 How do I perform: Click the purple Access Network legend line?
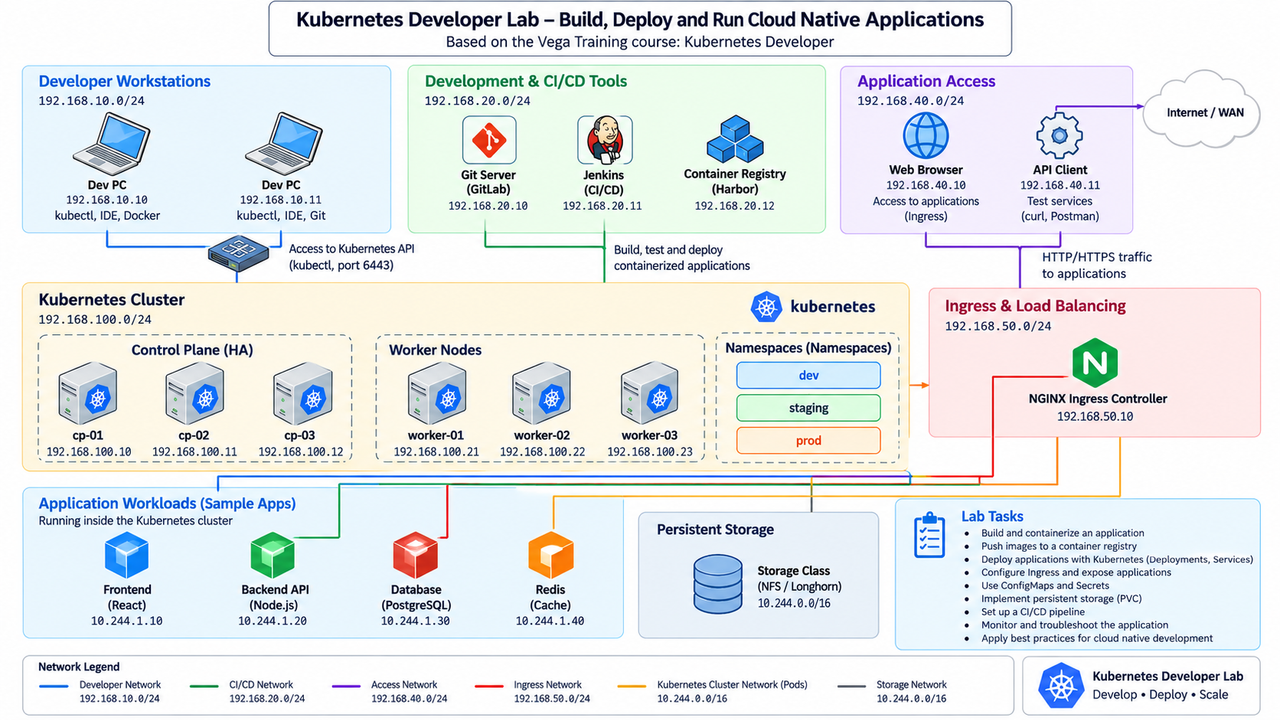[344, 686]
